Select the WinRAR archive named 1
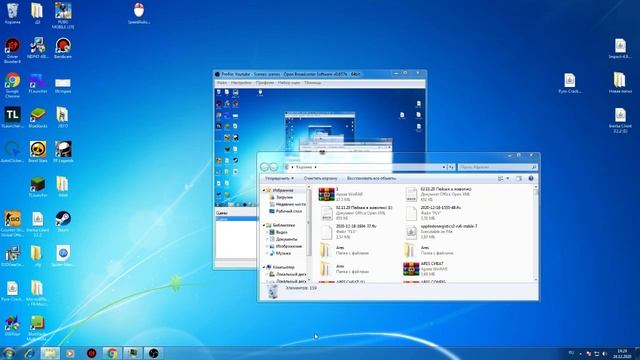Image resolution: width=640 pixels, height=360 pixels. [341, 194]
